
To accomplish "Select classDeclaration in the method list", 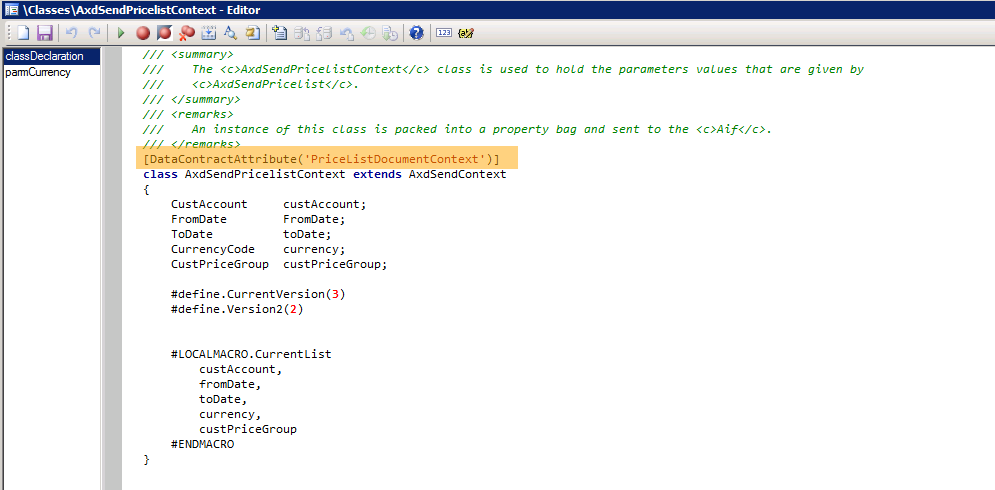I will pos(44,56).
